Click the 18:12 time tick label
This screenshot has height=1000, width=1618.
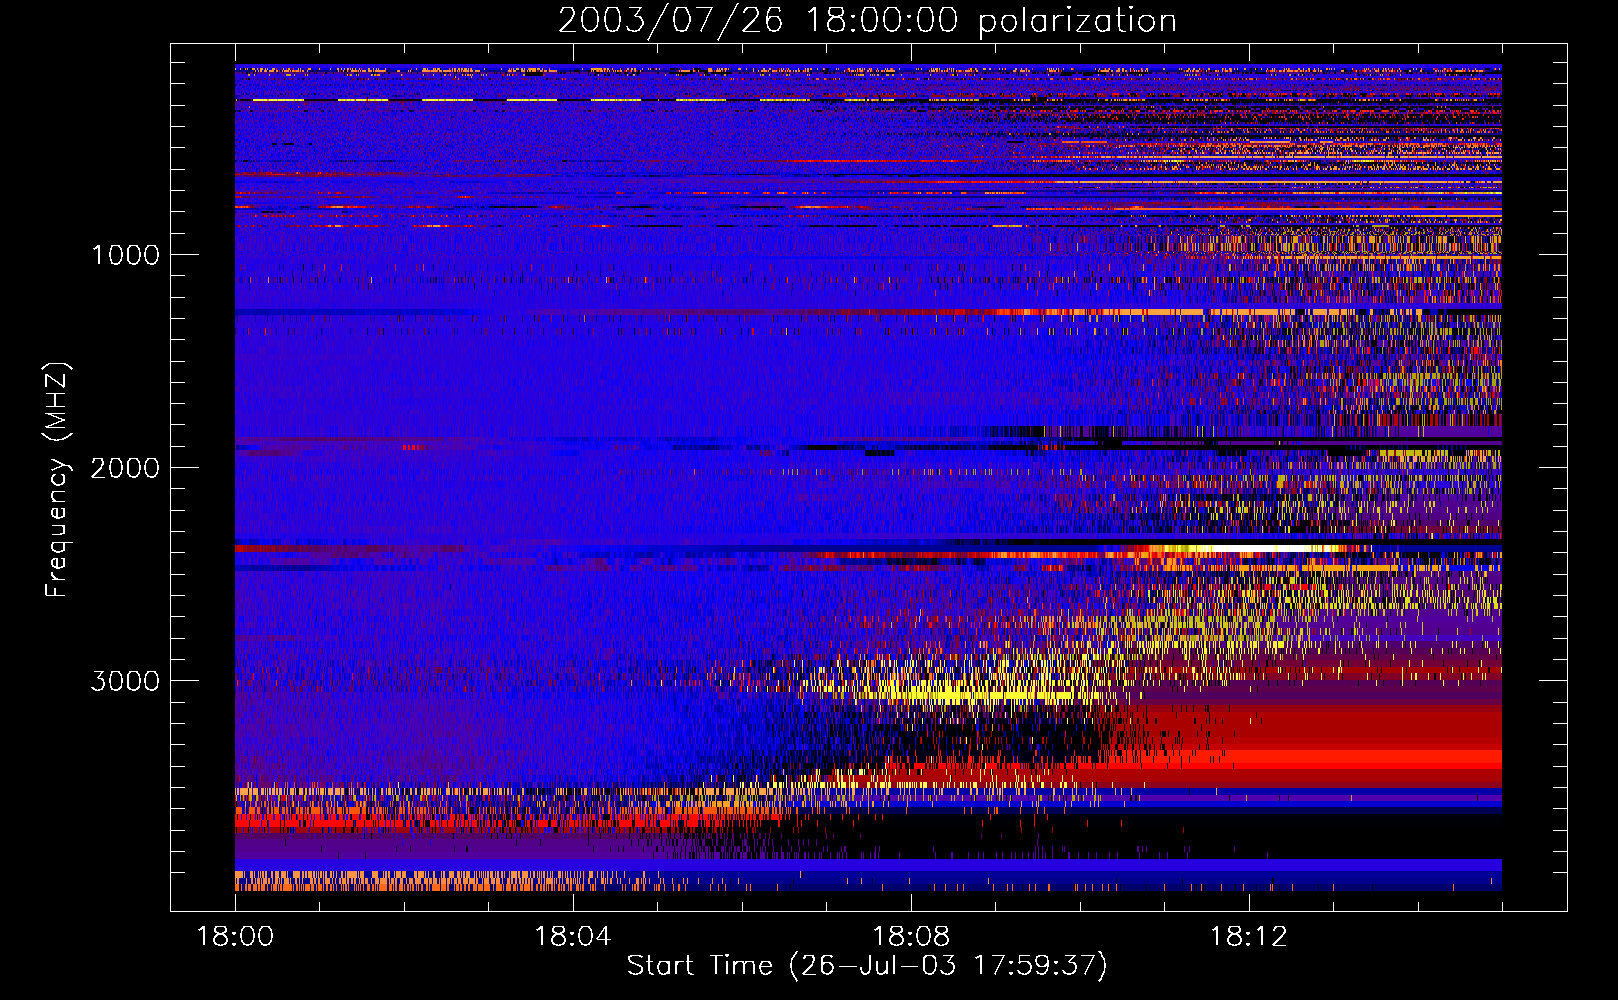[x=1249, y=937]
